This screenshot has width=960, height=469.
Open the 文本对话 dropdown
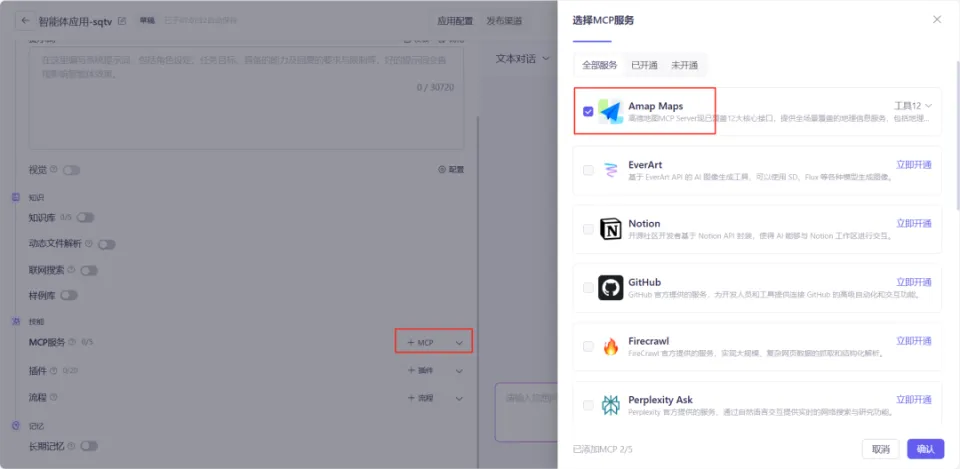(522, 59)
